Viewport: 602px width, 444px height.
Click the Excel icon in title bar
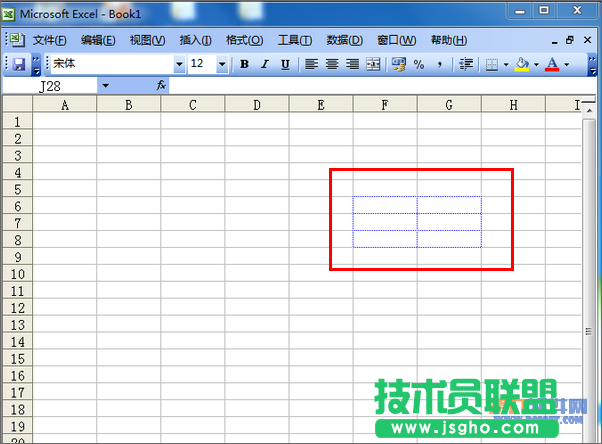coord(8,15)
